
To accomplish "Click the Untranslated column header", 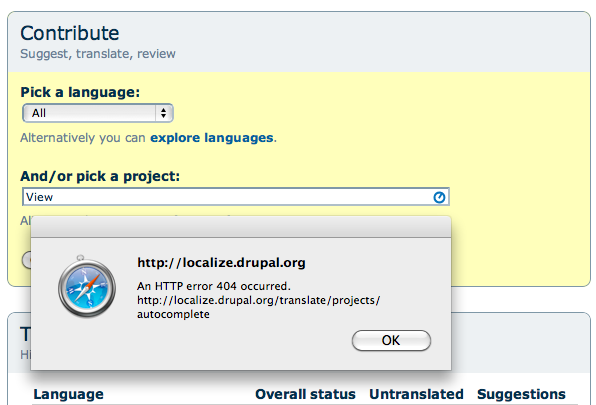I will pos(416,394).
